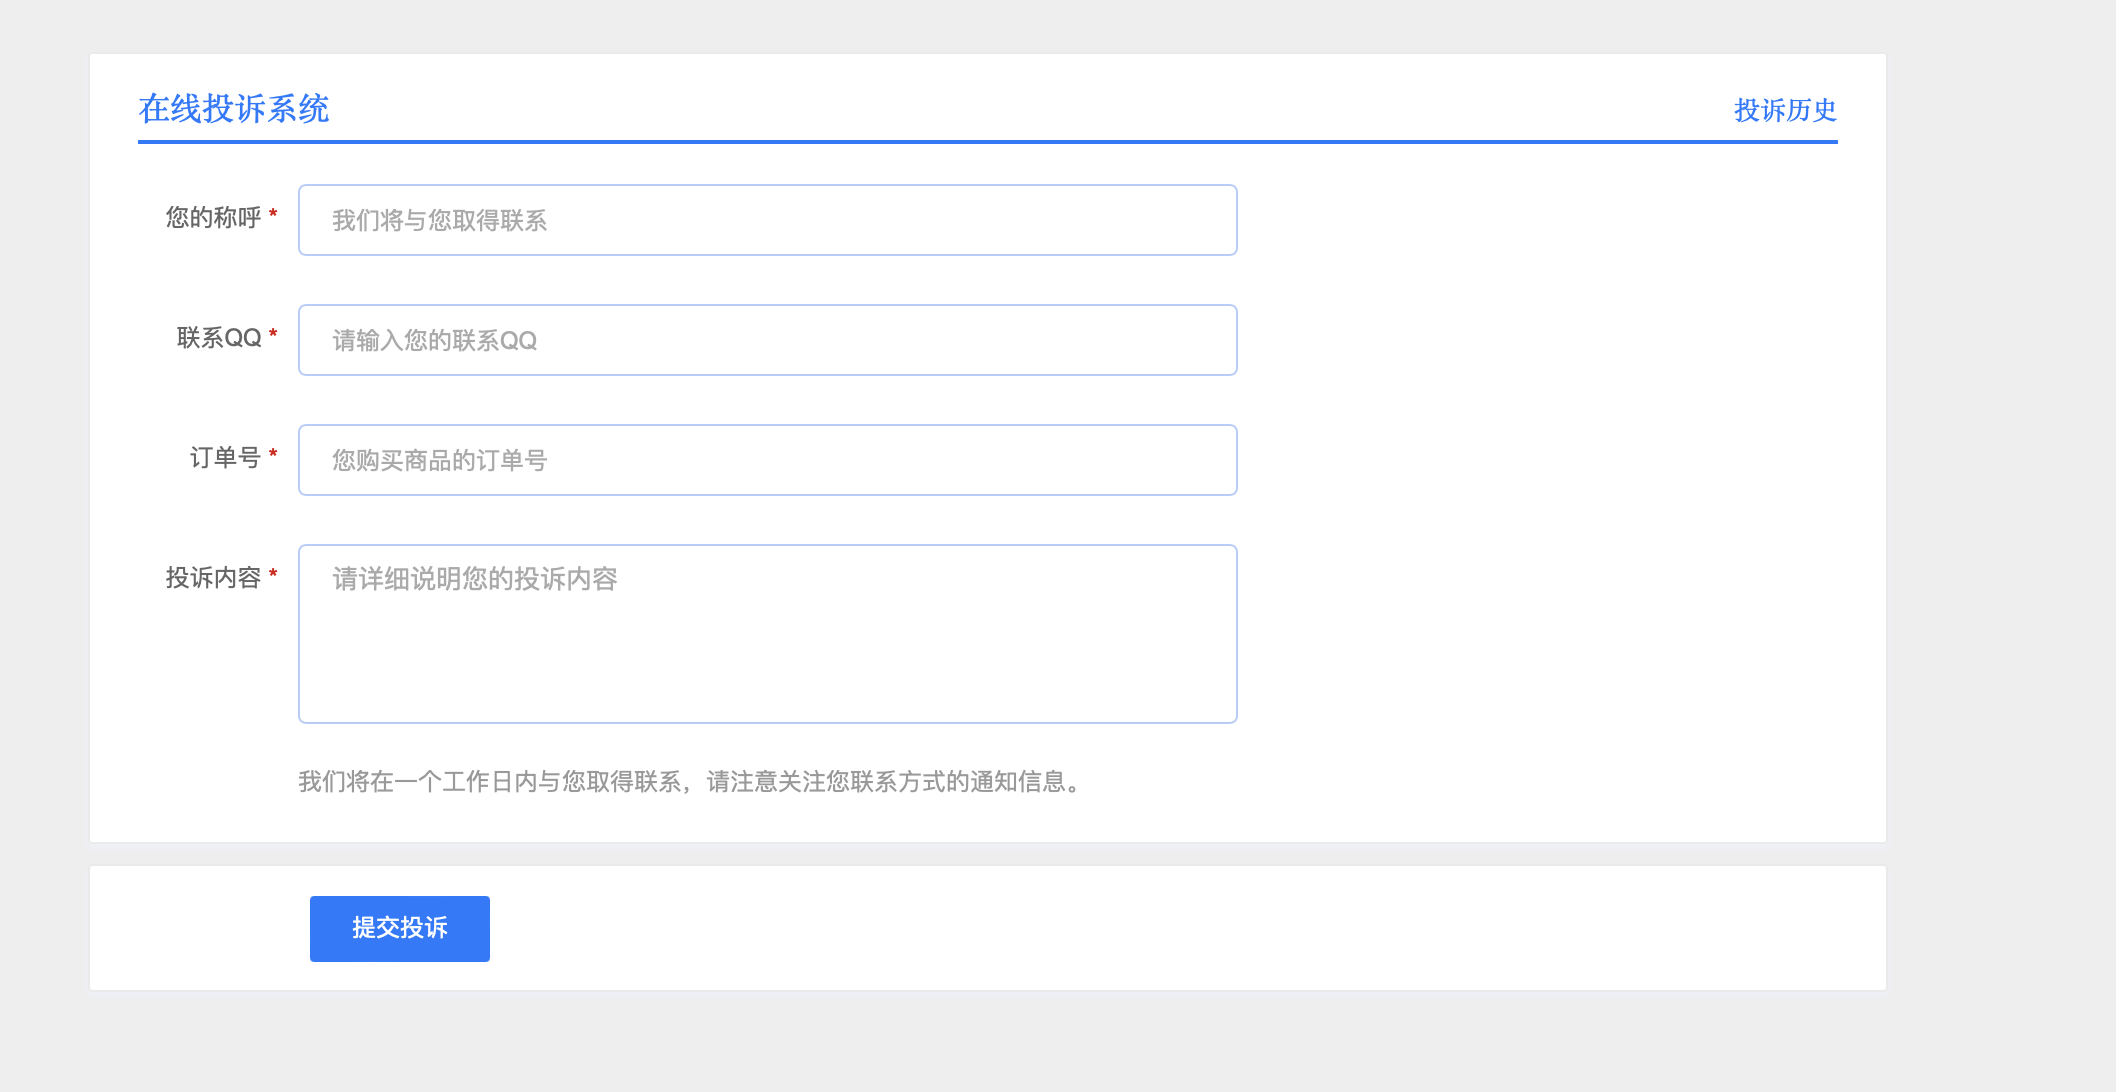Viewport: 2116px width, 1092px height.
Task: Click the red asterisk beside 您的称呼
Action: coord(273,214)
